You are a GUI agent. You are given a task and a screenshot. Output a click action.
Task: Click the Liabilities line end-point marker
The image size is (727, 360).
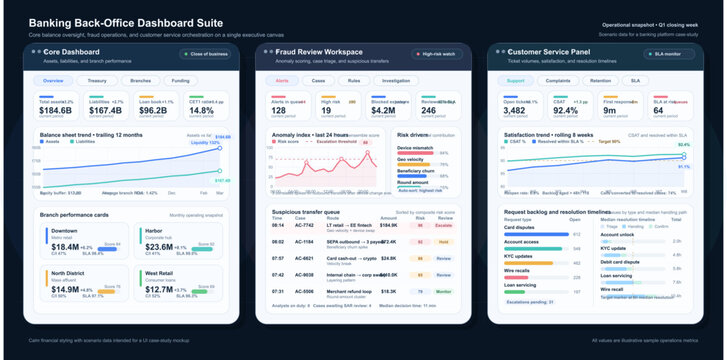[220, 171]
